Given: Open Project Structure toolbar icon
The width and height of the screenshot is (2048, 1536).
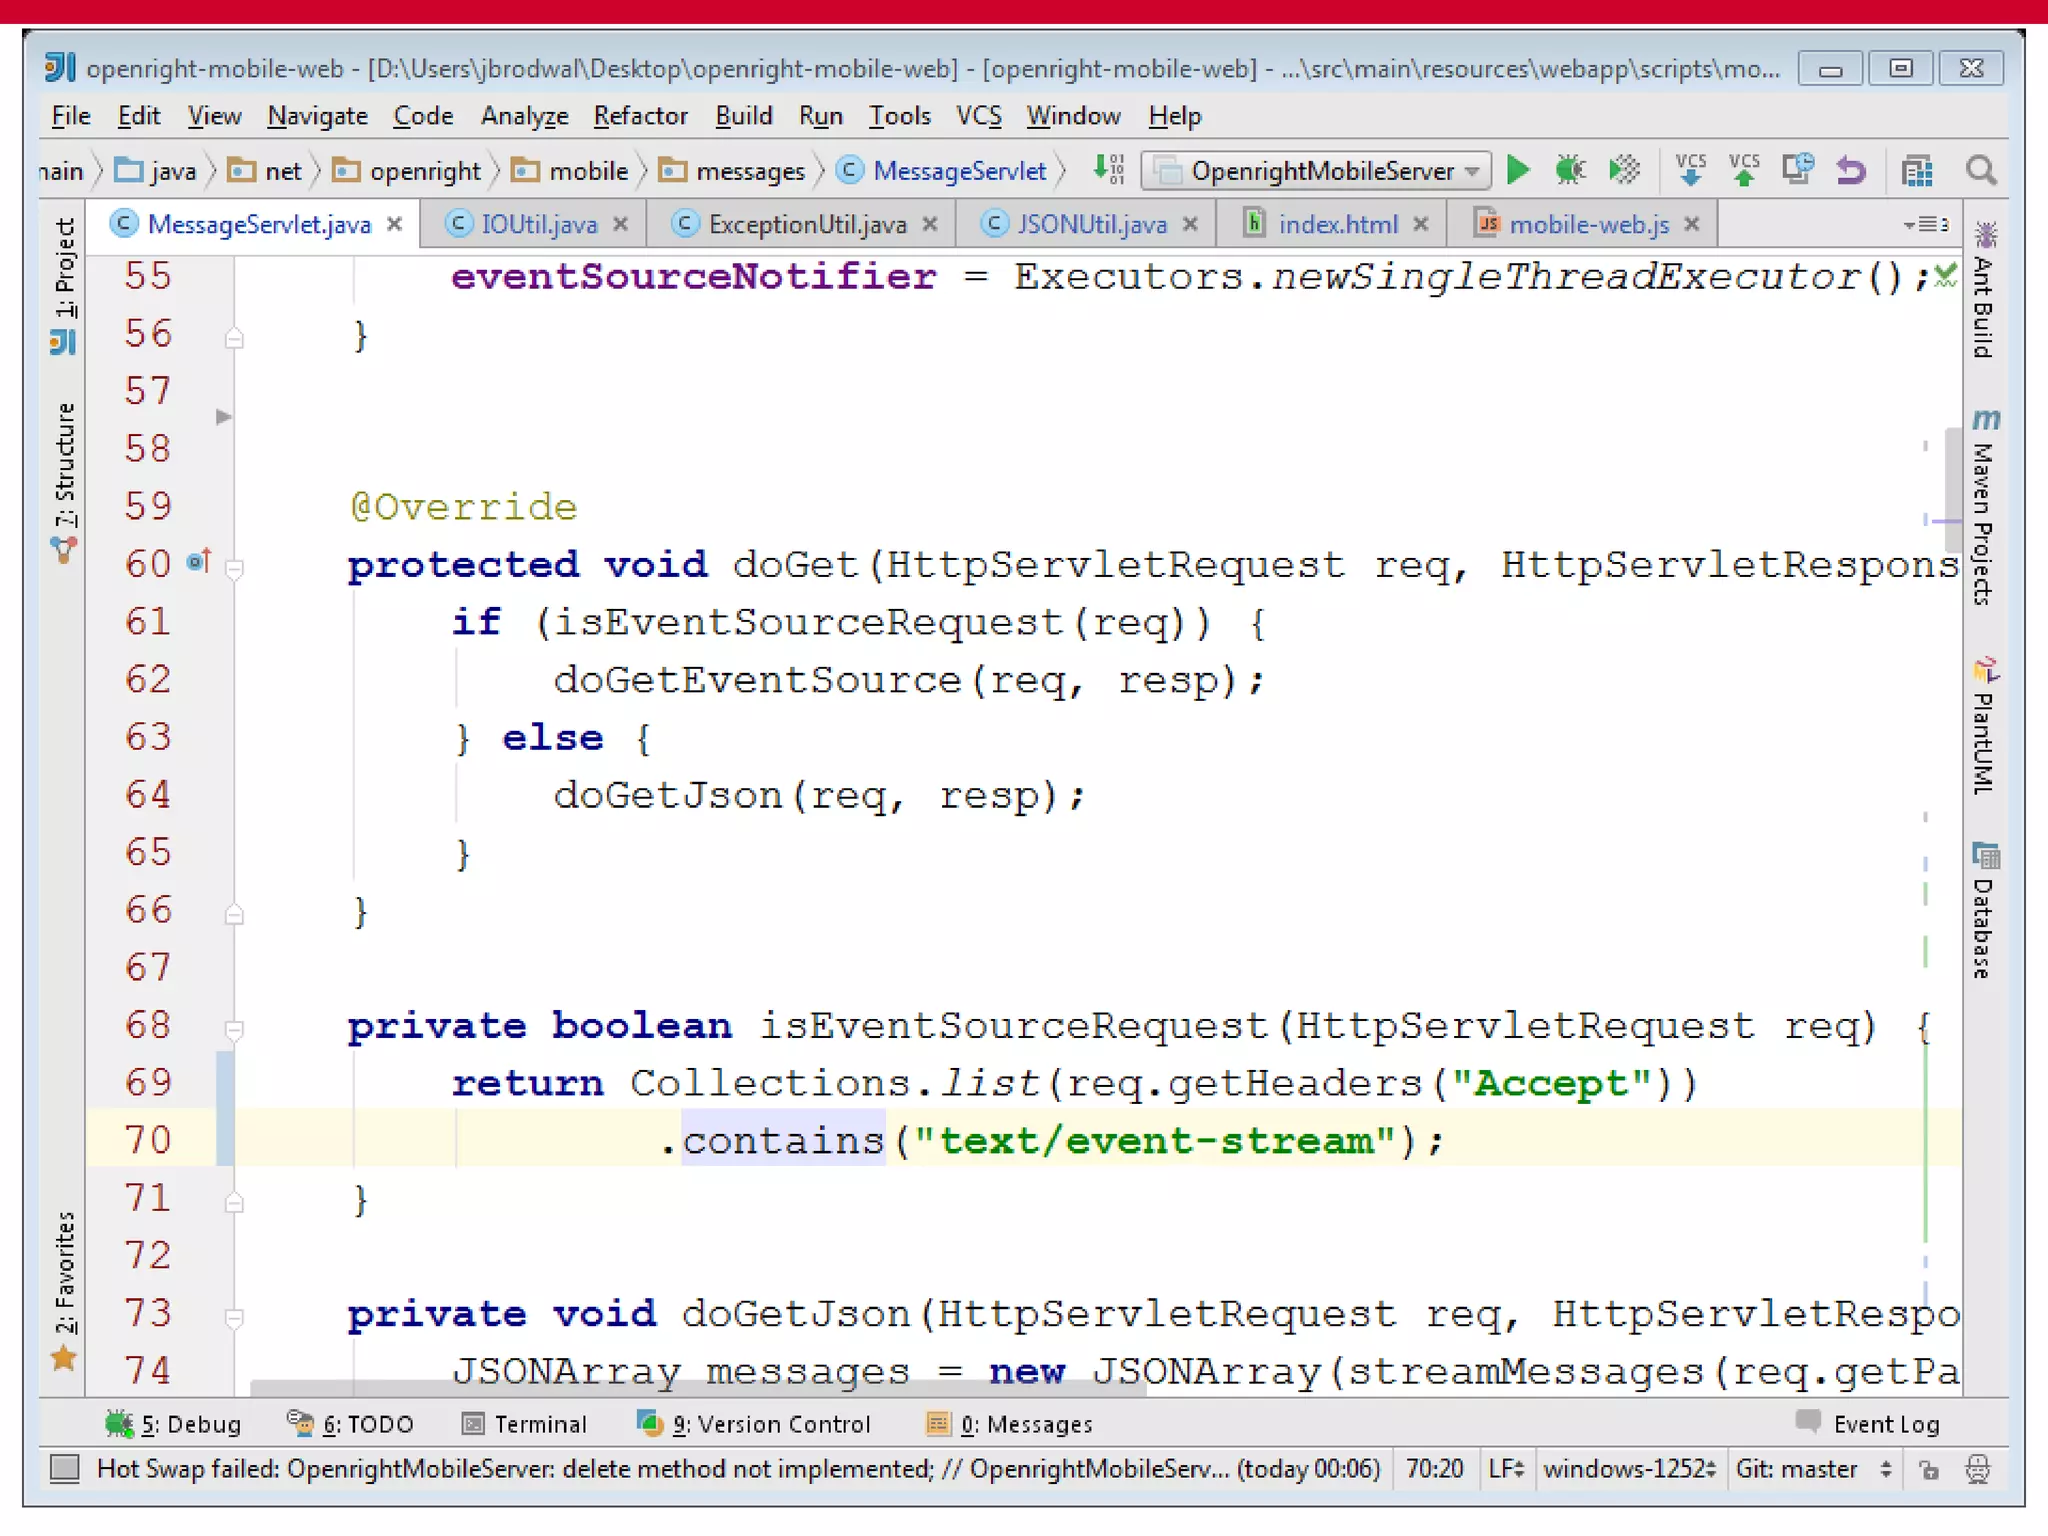Looking at the screenshot, I should coord(1916,171).
